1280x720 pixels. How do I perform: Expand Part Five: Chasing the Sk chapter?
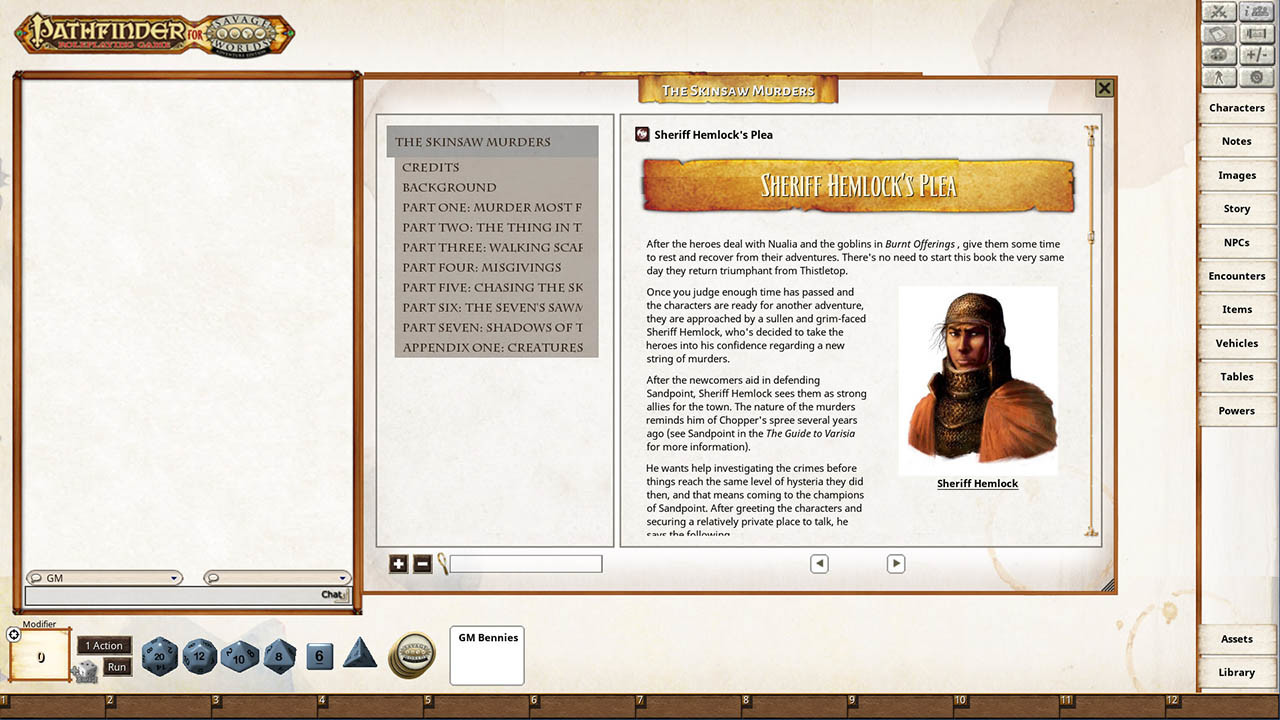point(492,287)
